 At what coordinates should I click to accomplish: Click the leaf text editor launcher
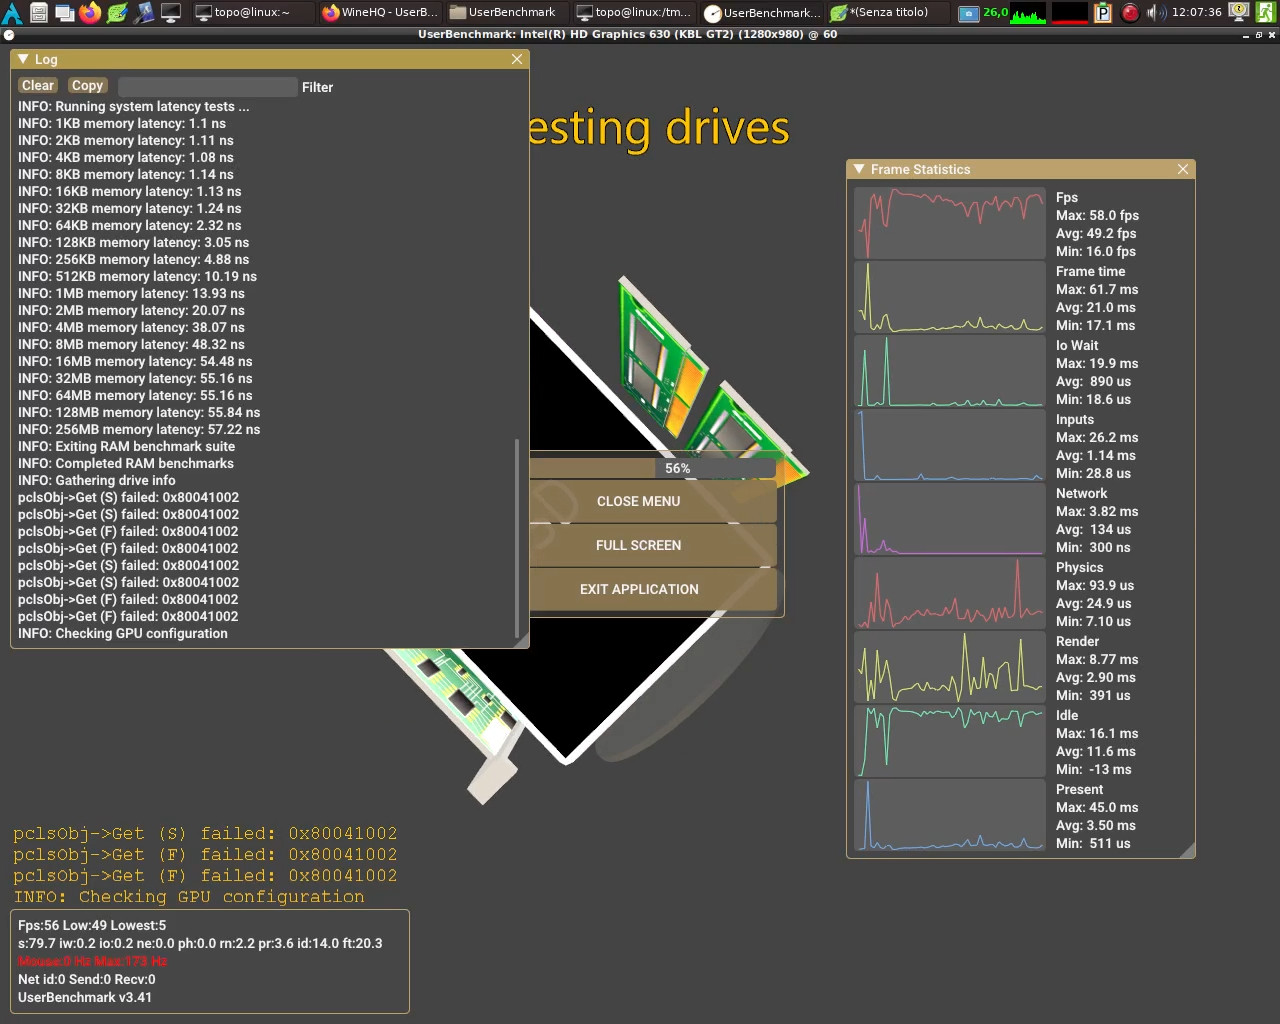coord(117,12)
